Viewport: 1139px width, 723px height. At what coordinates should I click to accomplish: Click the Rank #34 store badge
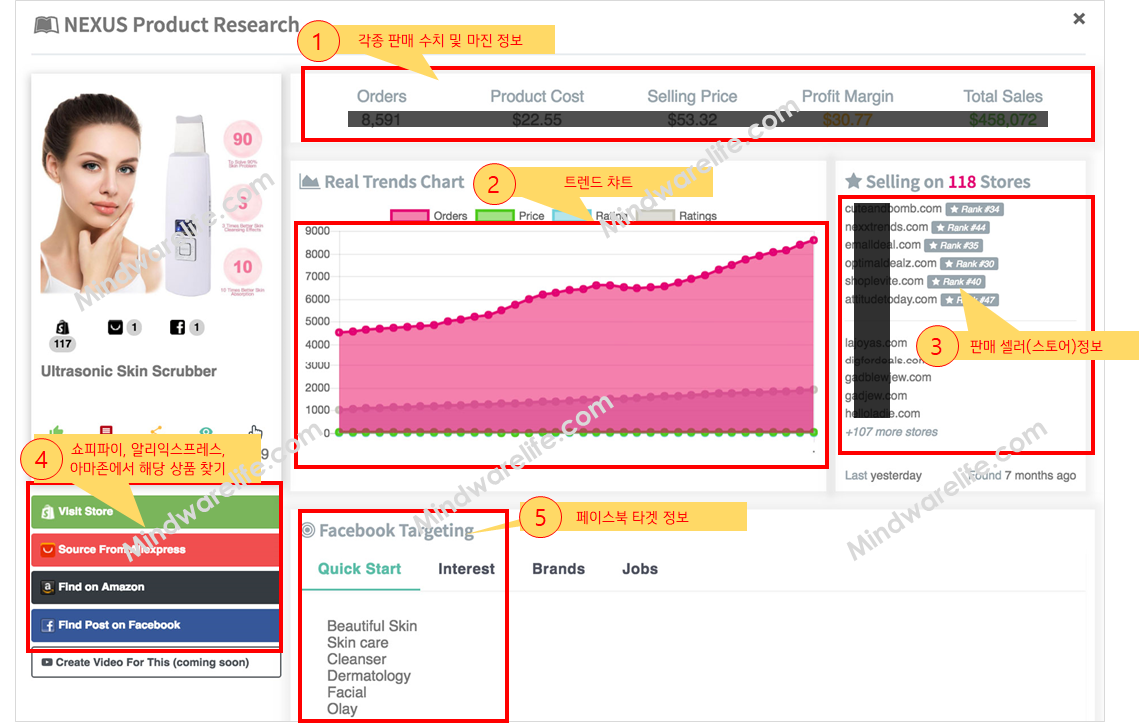pyautogui.click(x=974, y=209)
